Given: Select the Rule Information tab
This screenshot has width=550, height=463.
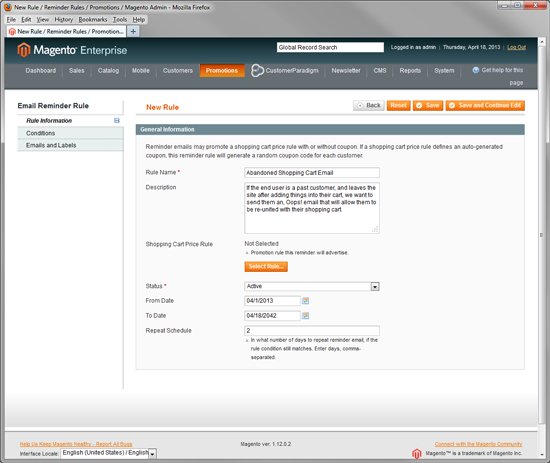Looking at the screenshot, I should 70,121.
